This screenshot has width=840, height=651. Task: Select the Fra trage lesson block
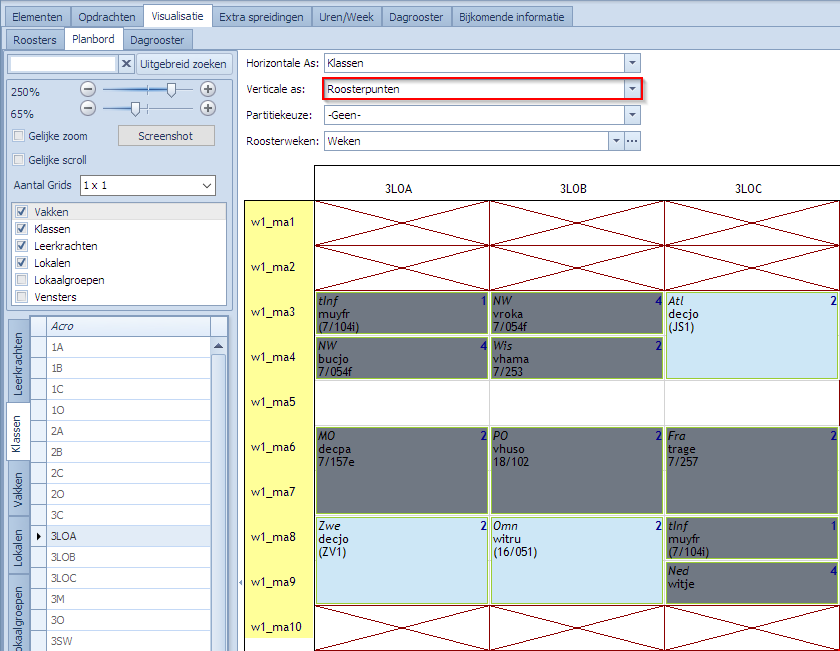[752, 470]
